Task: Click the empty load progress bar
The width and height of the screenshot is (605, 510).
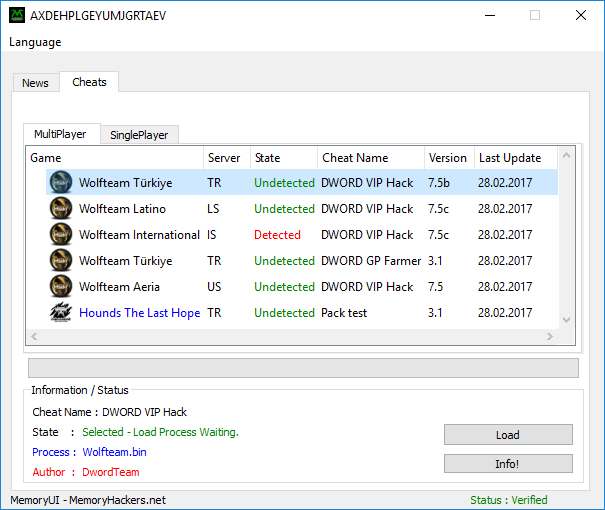Action: pyautogui.click(x=303, y=368)
